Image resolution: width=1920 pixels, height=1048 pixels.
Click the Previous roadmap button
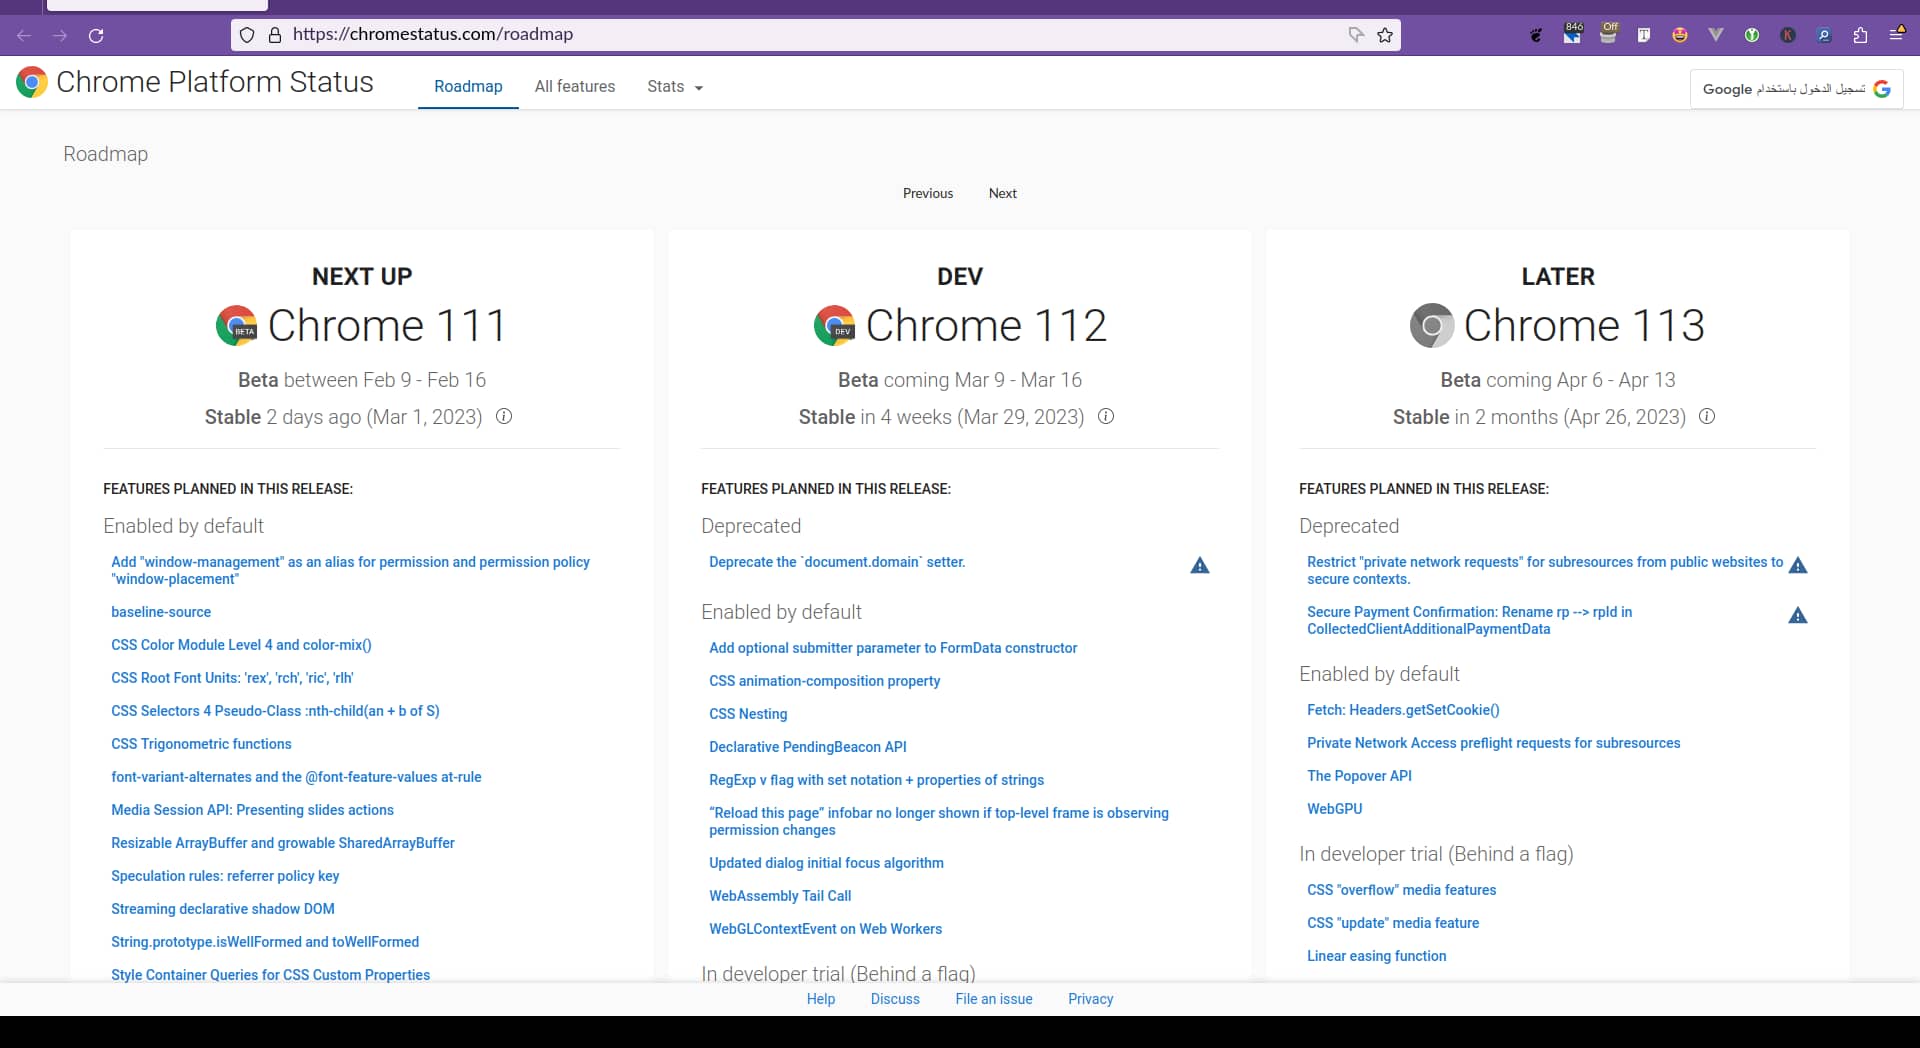pos(928,194)
